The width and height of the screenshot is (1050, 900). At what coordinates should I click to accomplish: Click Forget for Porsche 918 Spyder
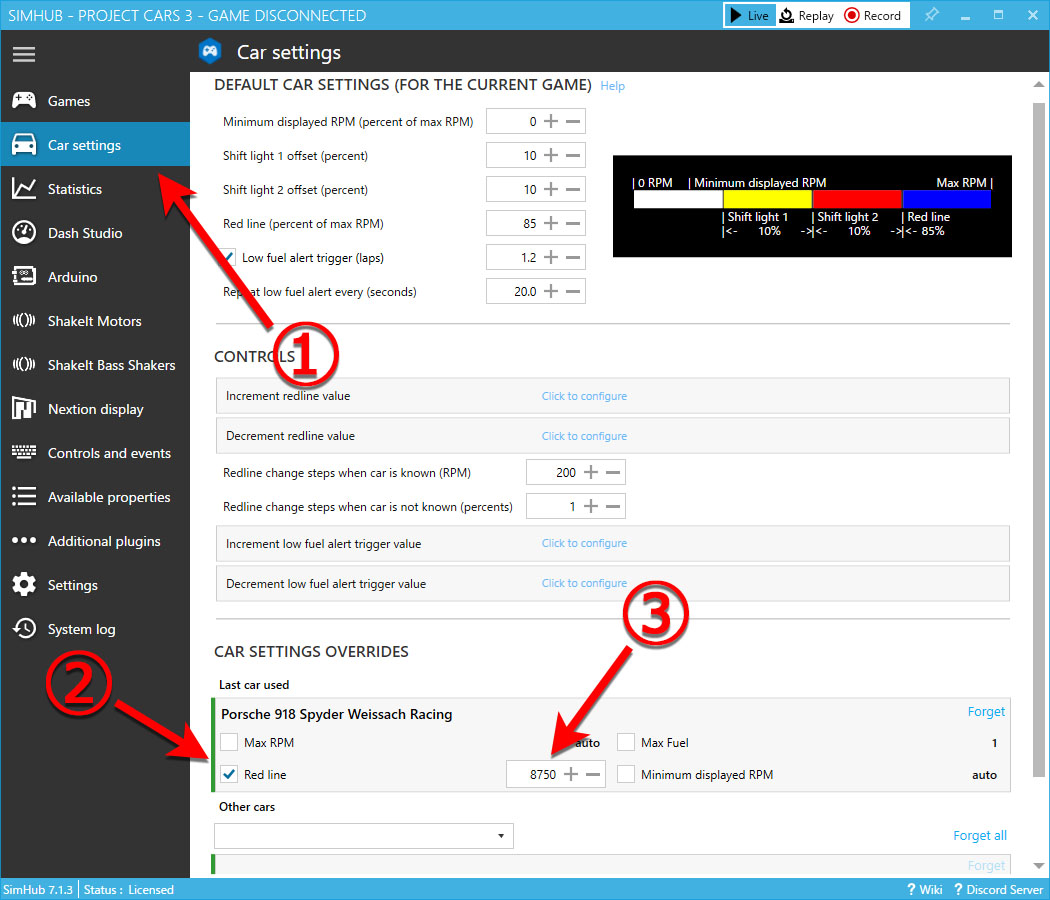[x=985, y=712]
